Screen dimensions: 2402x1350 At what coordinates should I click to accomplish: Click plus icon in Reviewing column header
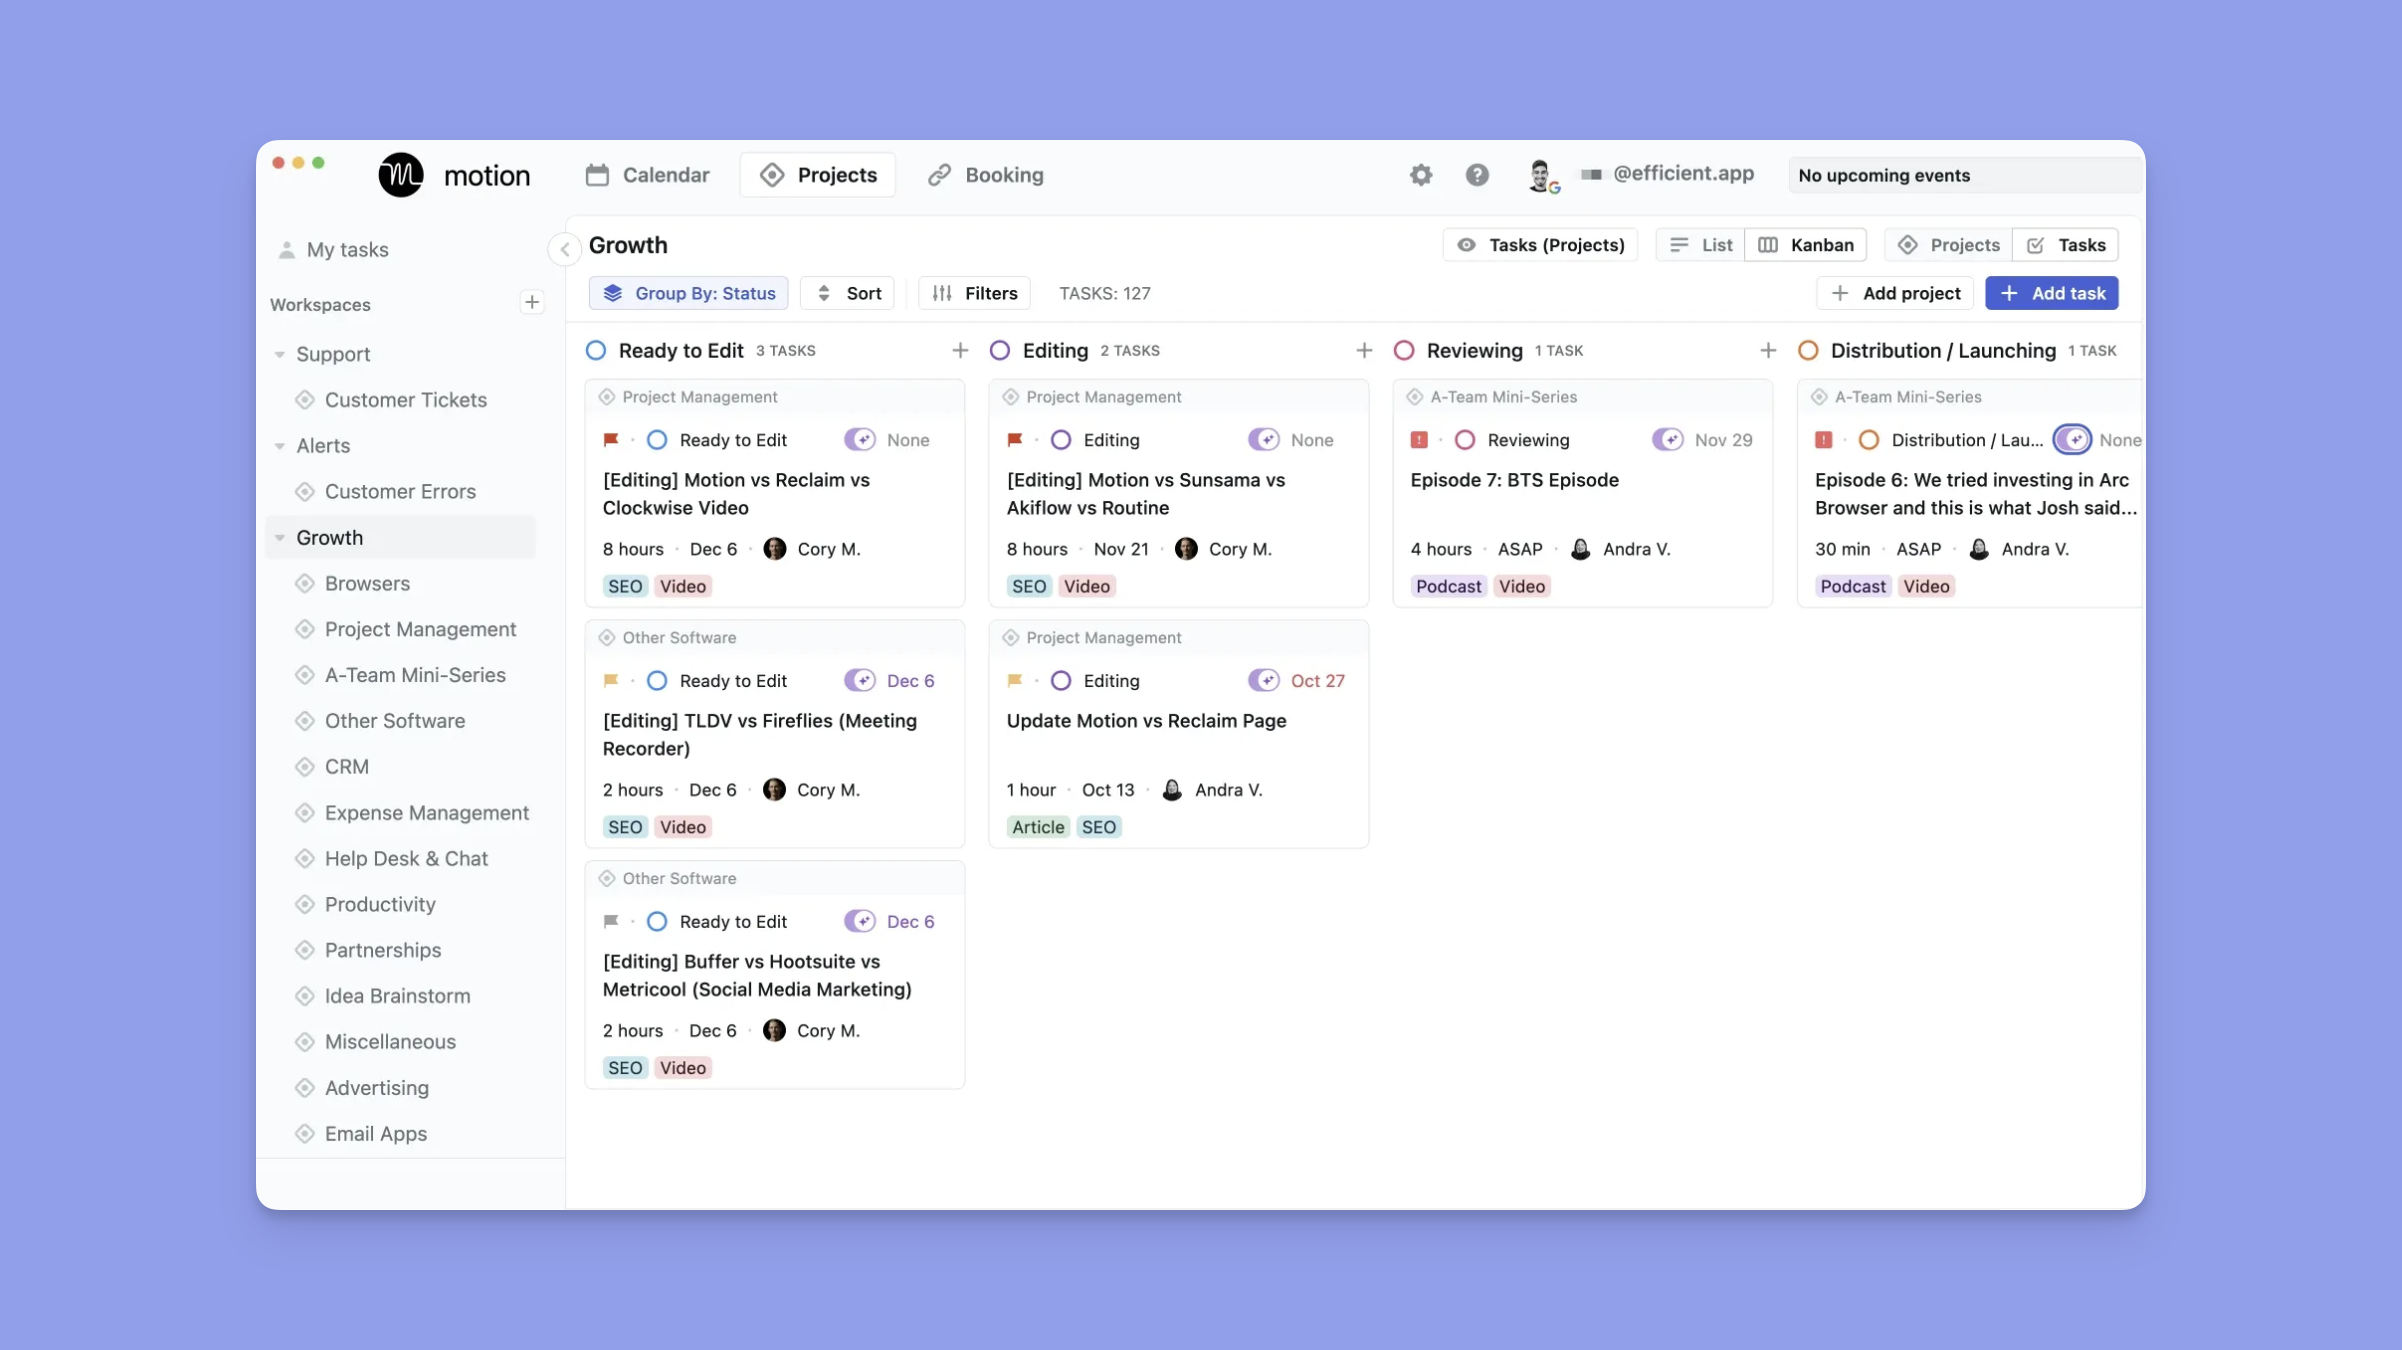tap(1767, 350)
